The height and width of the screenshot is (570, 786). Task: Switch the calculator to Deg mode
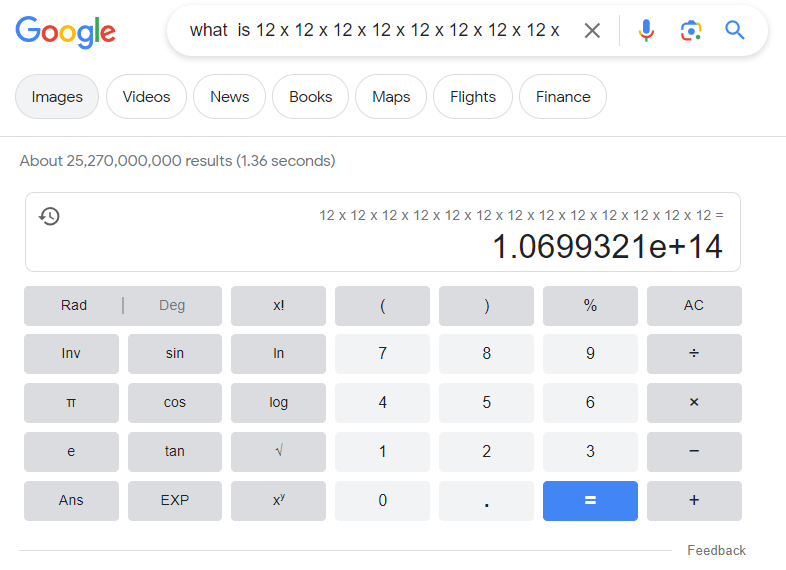pos(172,305)
